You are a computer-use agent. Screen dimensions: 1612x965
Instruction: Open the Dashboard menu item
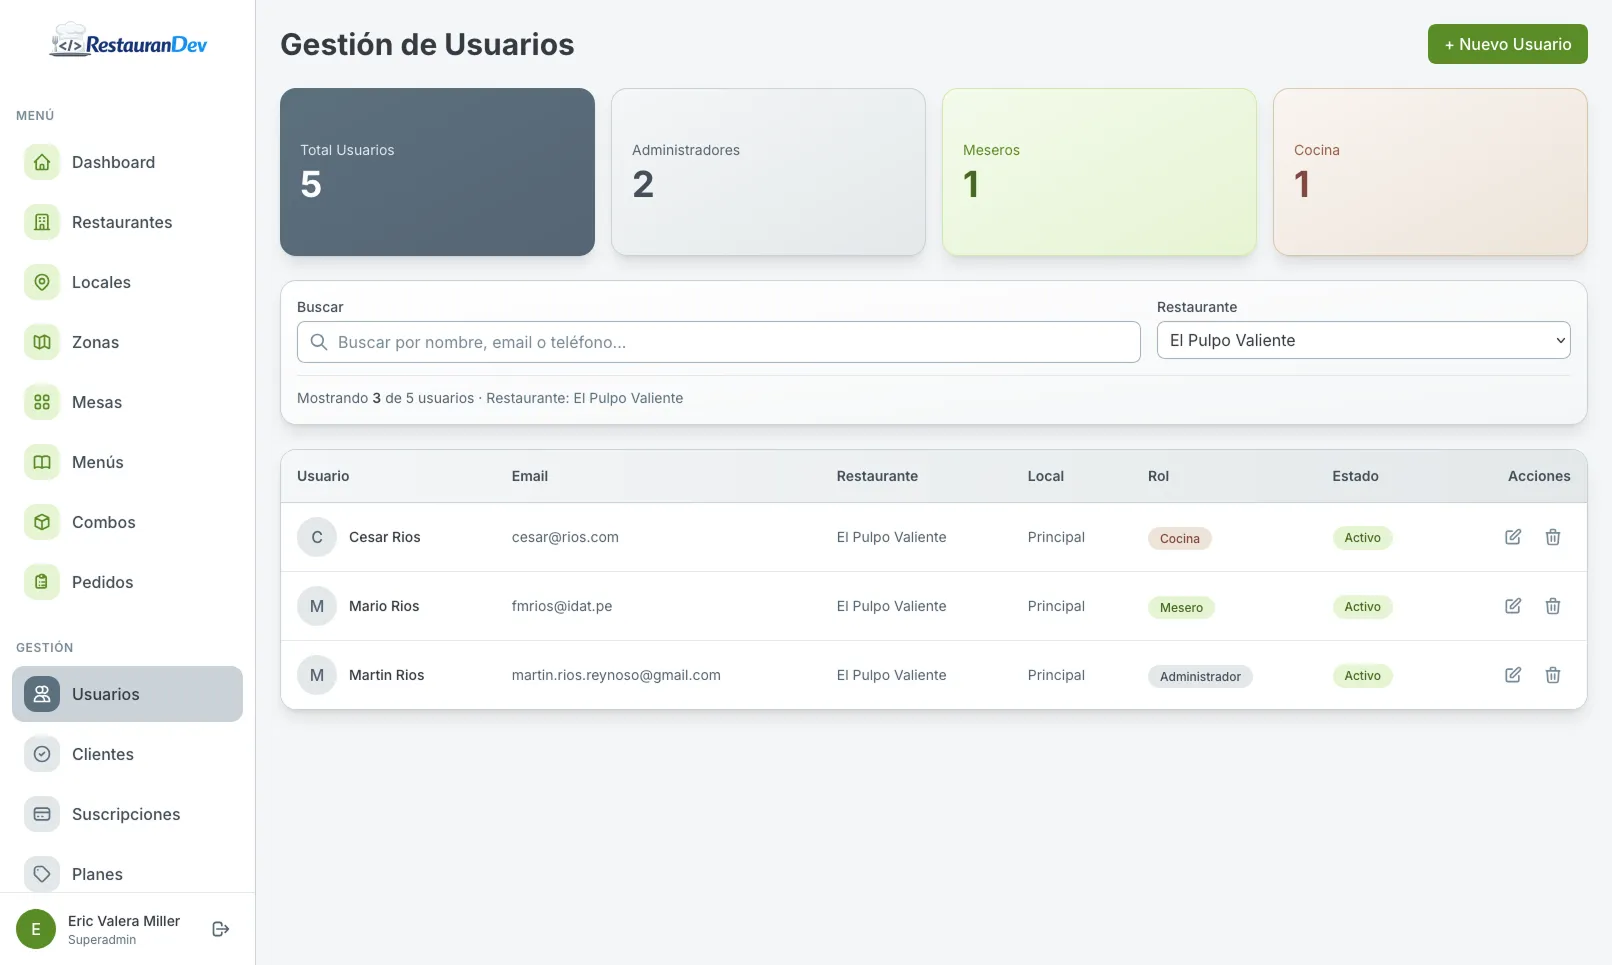[127, 162]
